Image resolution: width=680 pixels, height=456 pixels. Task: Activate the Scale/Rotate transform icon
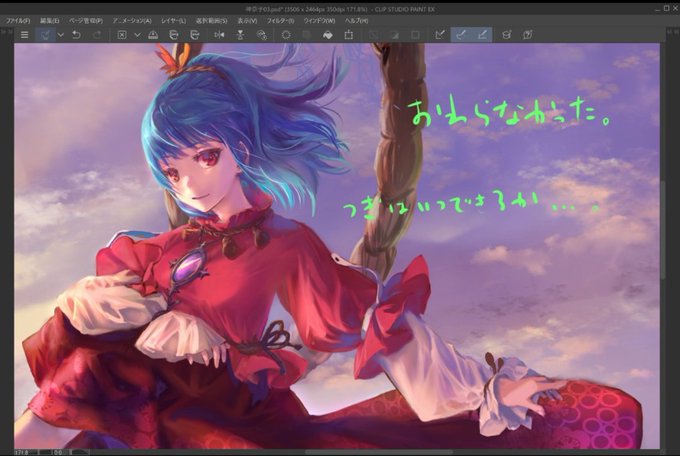pyautogui.click(x=349, y=35)
